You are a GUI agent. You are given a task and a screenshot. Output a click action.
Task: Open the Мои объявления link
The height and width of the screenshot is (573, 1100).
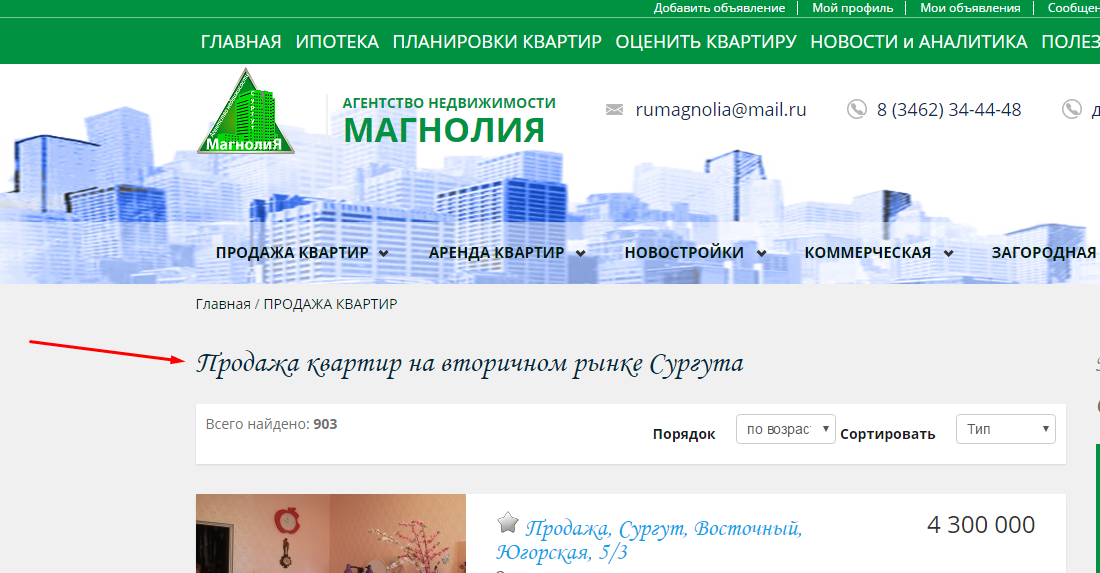970,8
